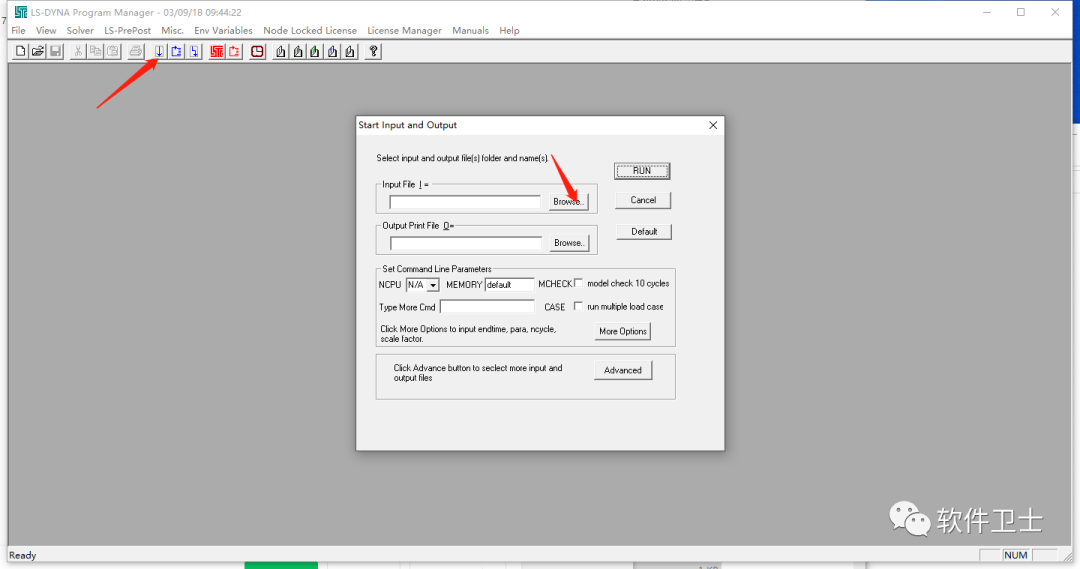This screenshot has height=569, width=1080.
Task: Click the blue down-arrow Start Input/Output icon
Action: point(159,51)
